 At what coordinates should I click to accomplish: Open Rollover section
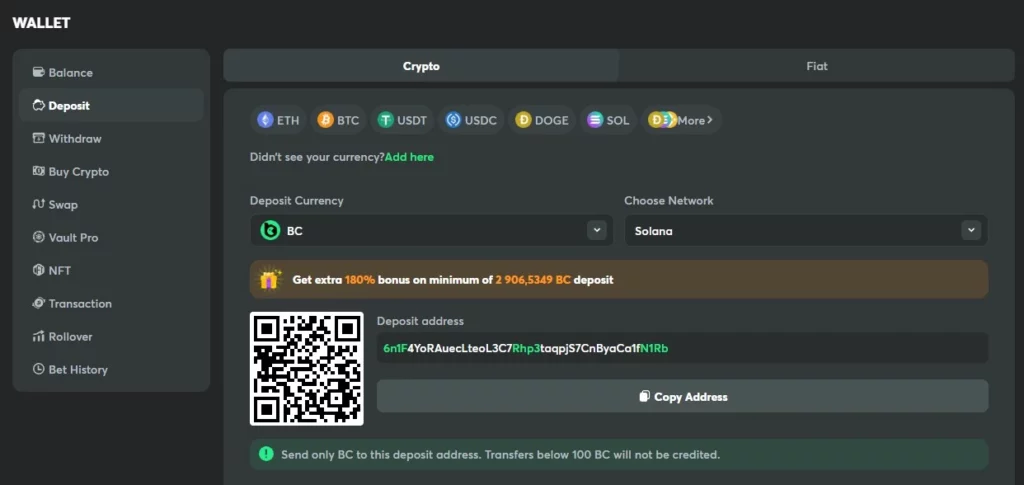click(x=111, y=337)
